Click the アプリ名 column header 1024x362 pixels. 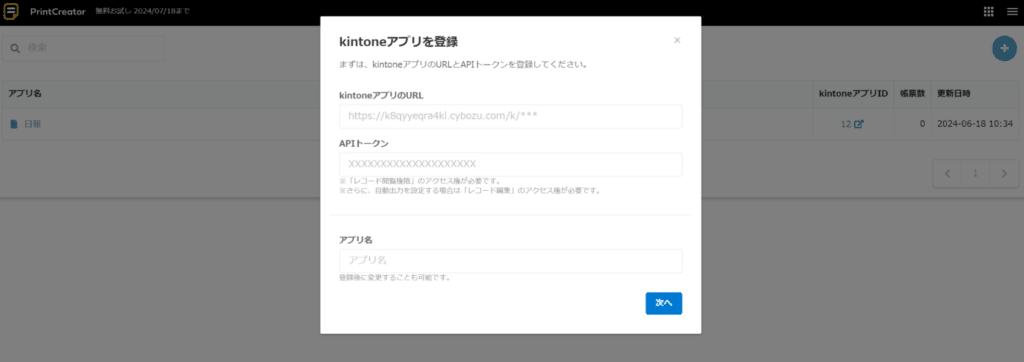click(x=25, y=93)
